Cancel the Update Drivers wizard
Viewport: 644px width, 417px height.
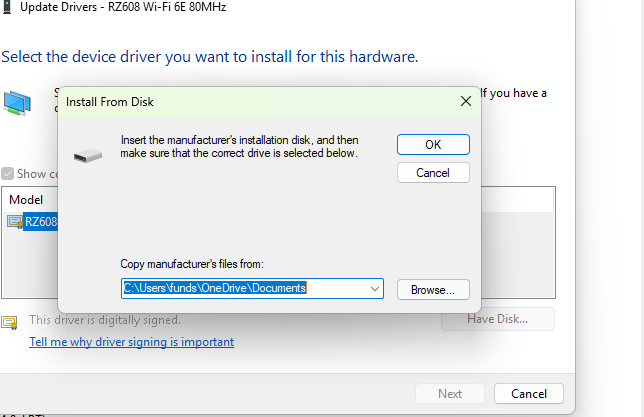(x=529, y=394)
